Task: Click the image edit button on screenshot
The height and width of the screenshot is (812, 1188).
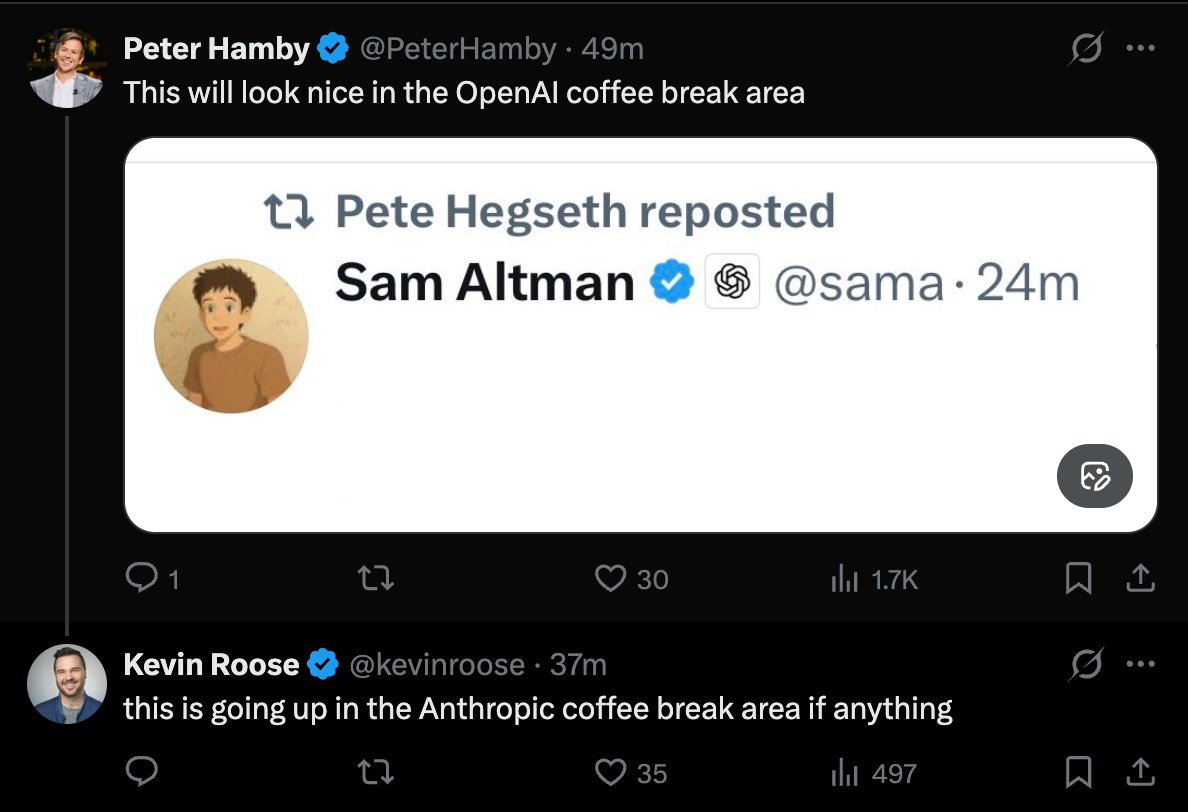Action: [x=1094, y=476]
